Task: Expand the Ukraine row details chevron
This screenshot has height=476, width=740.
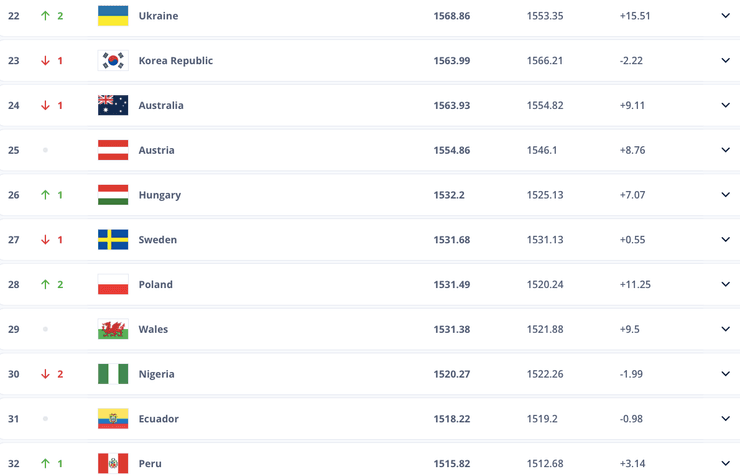Action: (x=725, y=16)
